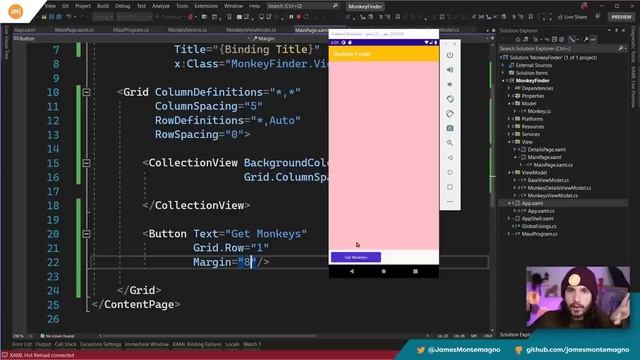Viewport: 640px width, 360px height.
Task: Click the account profile avatar
Action: tap(584, 6)
